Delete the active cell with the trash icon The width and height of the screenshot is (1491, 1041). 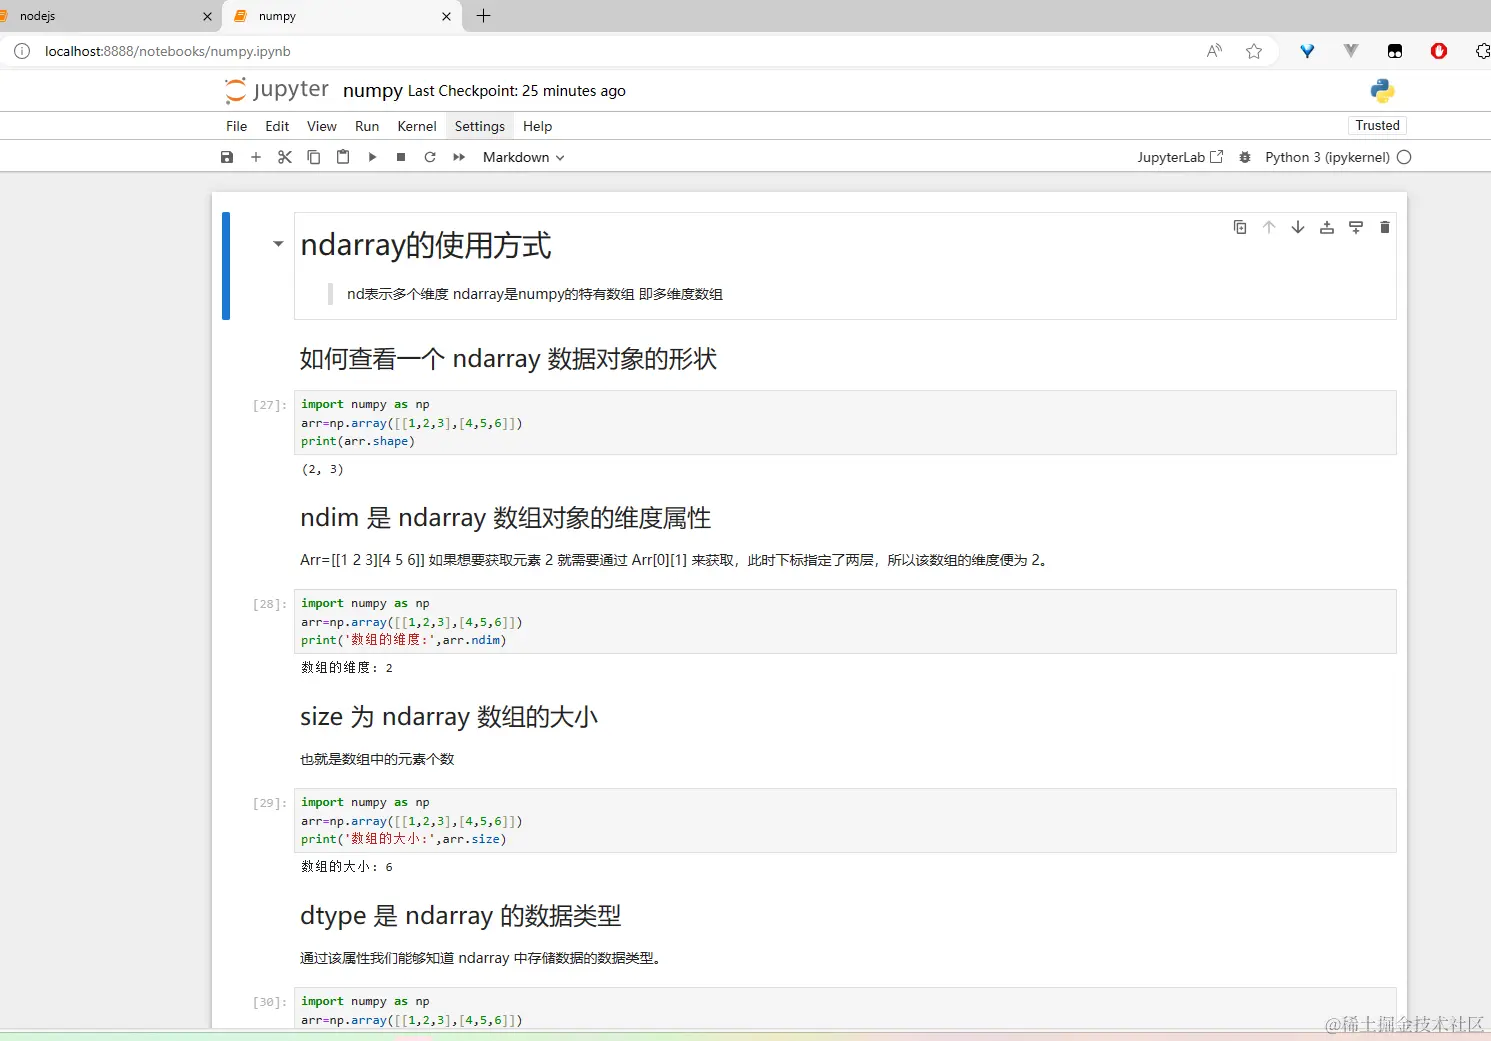pyautogui.click(x=1385, y=227)
